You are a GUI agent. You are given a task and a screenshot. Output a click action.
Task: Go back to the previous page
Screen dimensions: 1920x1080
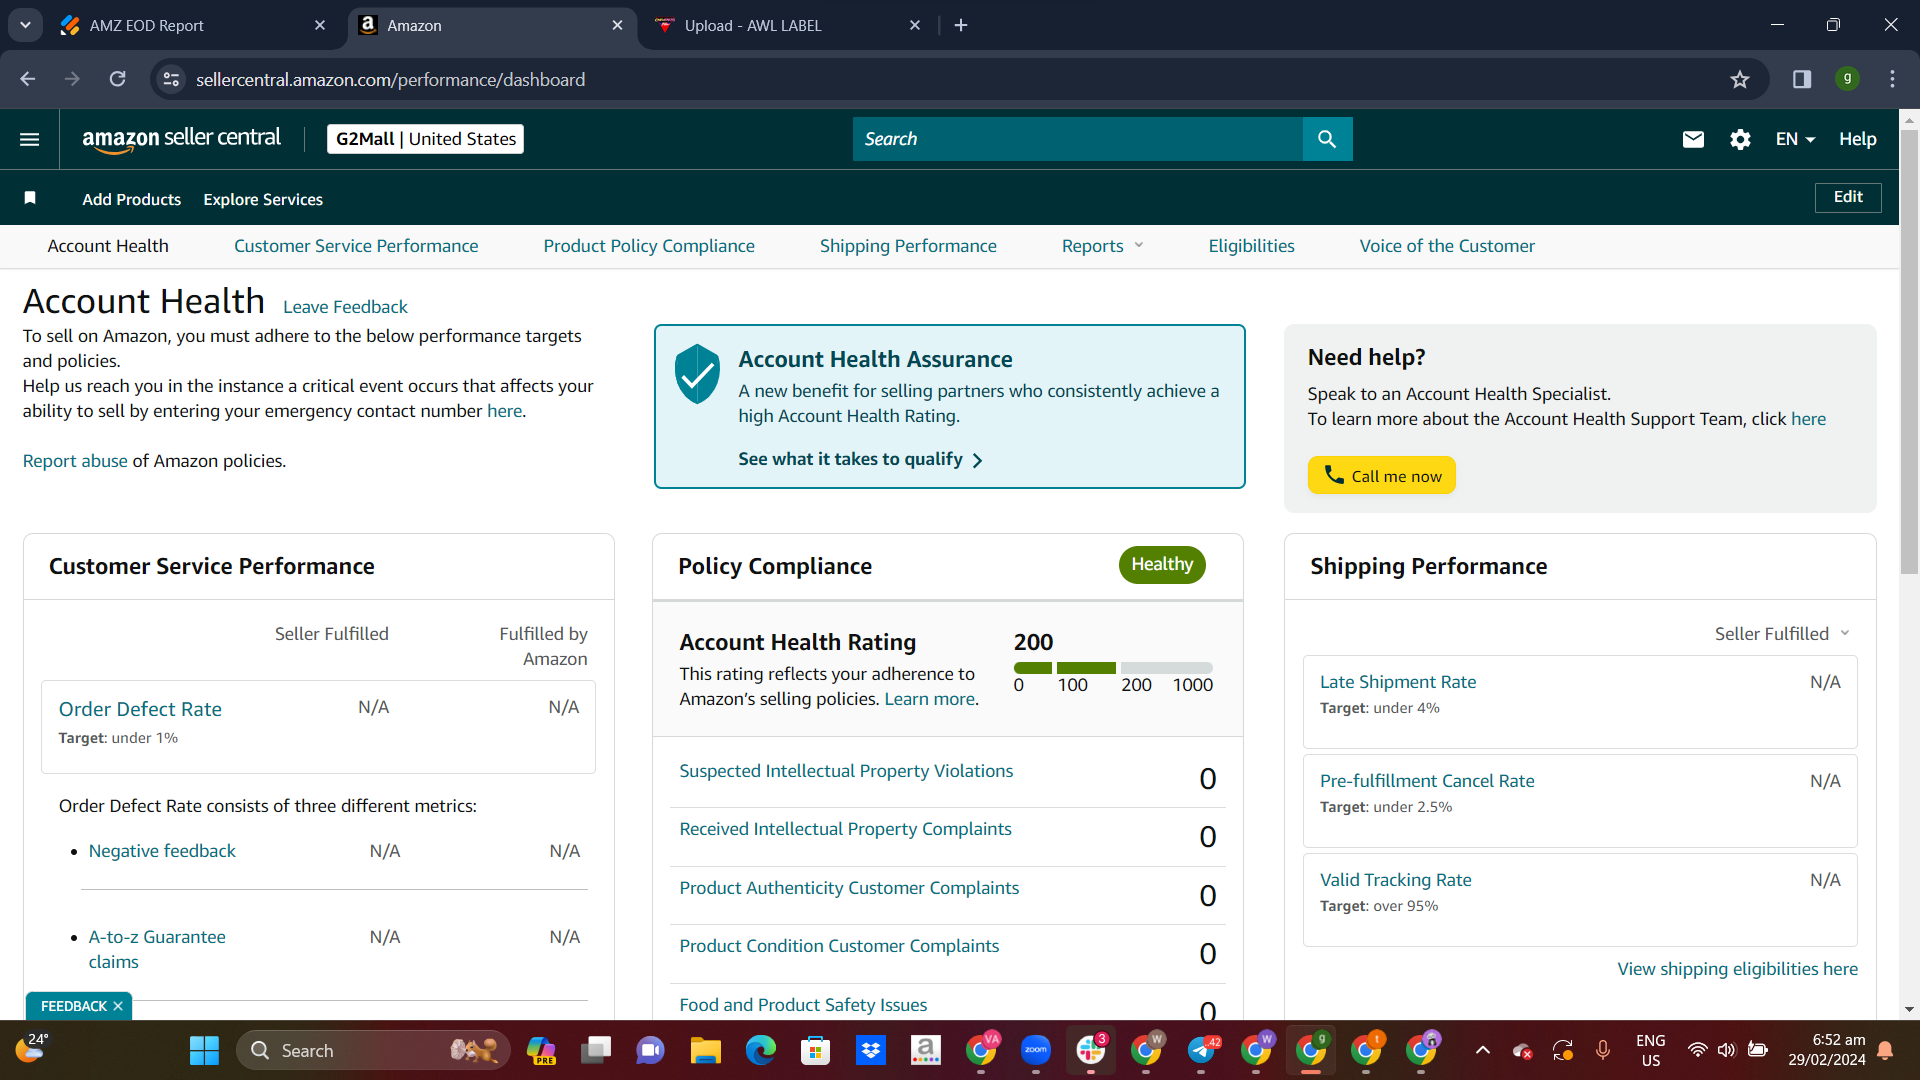pyautogui.click(x=28, y=79)
